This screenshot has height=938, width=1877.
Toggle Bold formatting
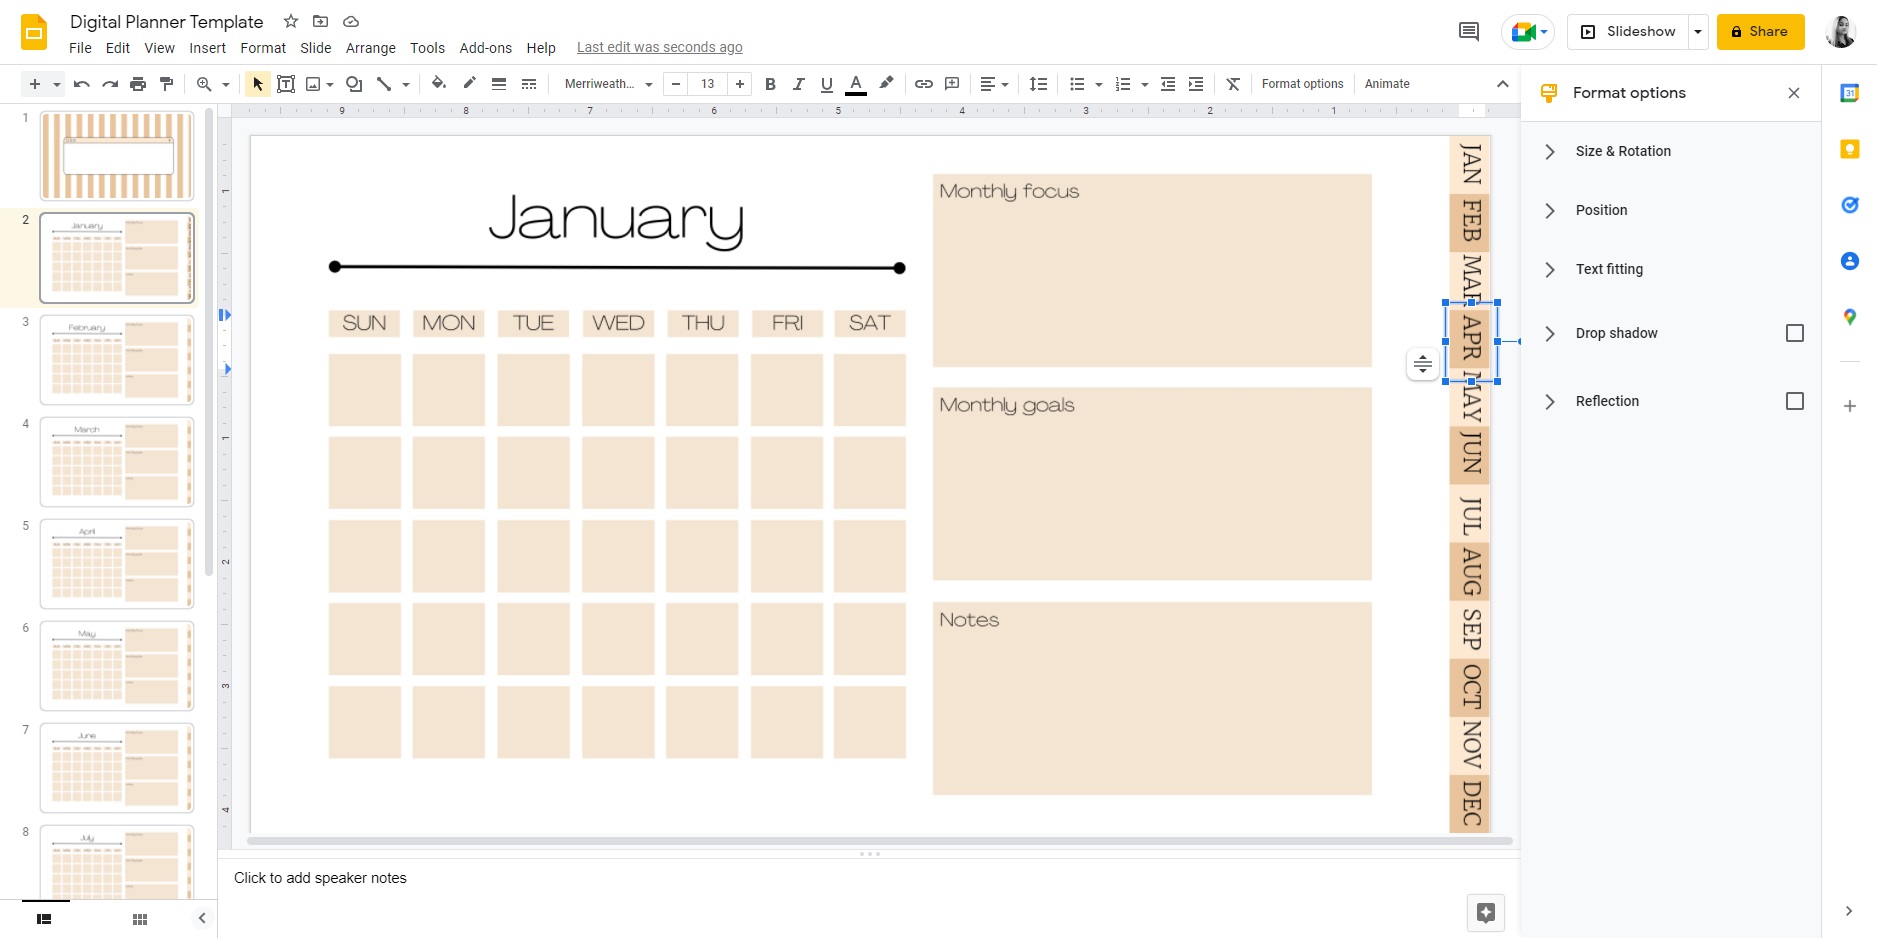click(770, 84)
